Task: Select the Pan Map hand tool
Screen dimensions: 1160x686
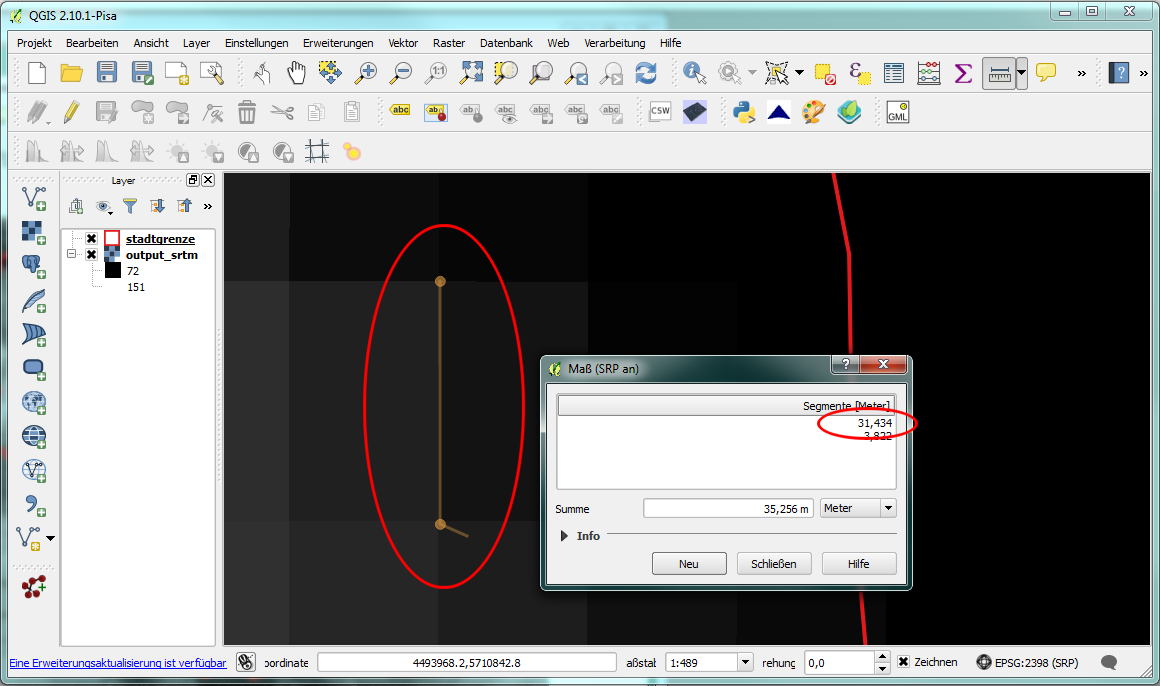Action: 297,72
